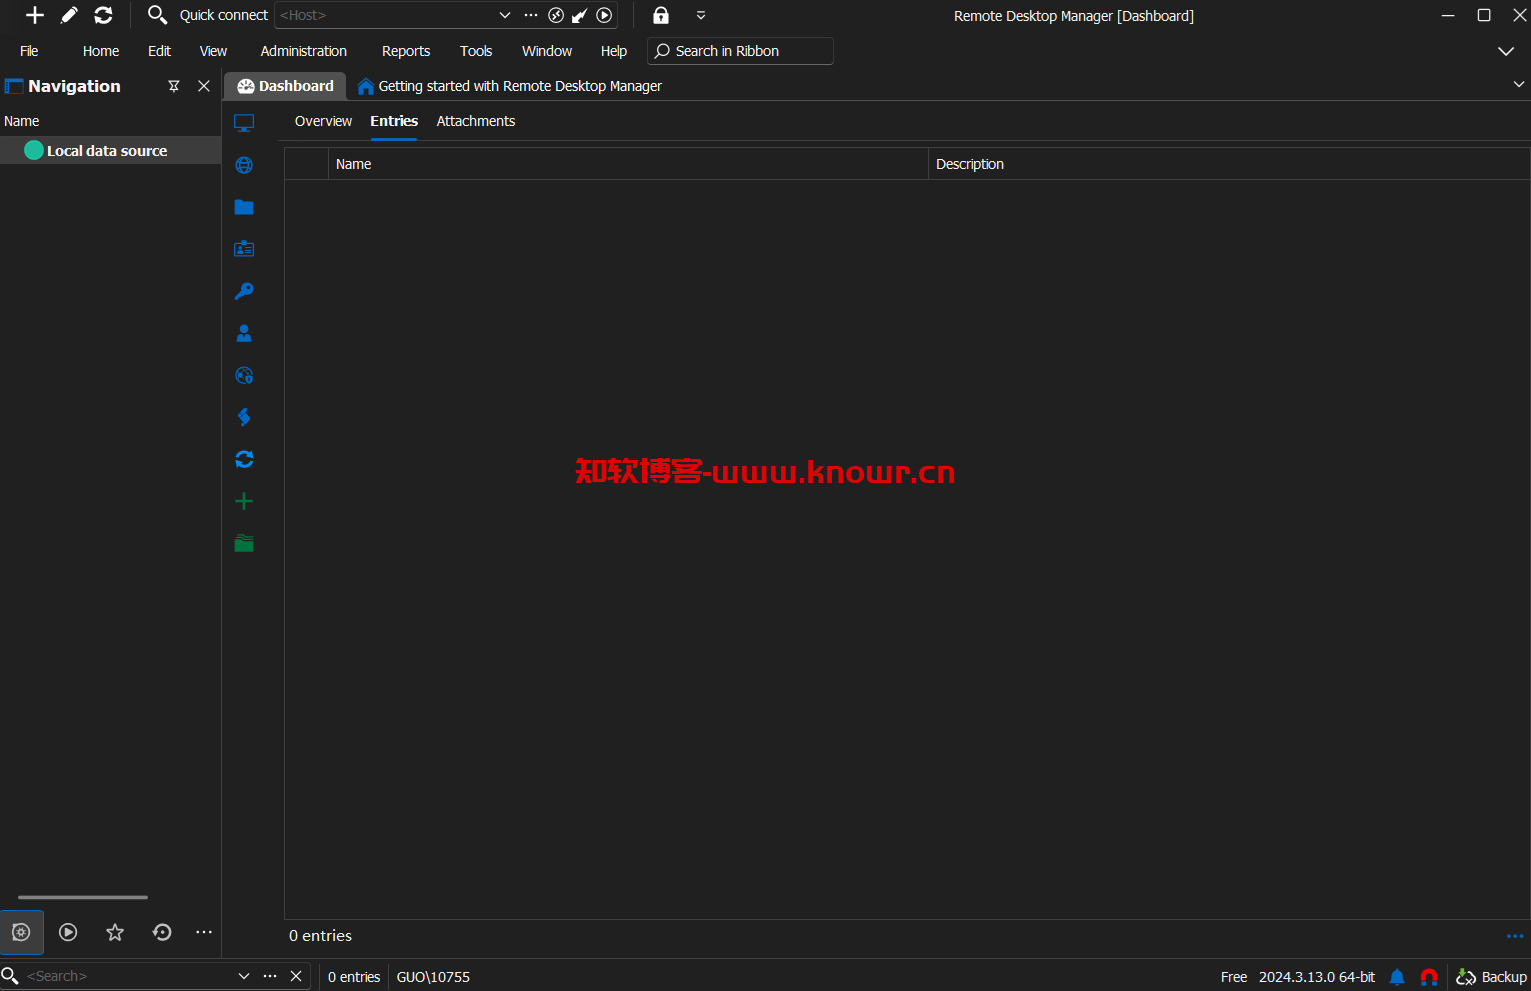Click the notifications bell in status bar
The image size is (1531, 991).
[x=1397, y=977]
